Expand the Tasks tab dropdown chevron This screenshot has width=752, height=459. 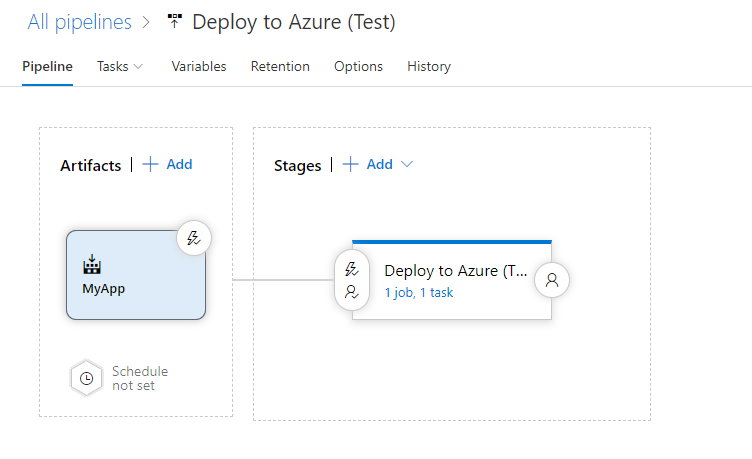click(138, 66)
